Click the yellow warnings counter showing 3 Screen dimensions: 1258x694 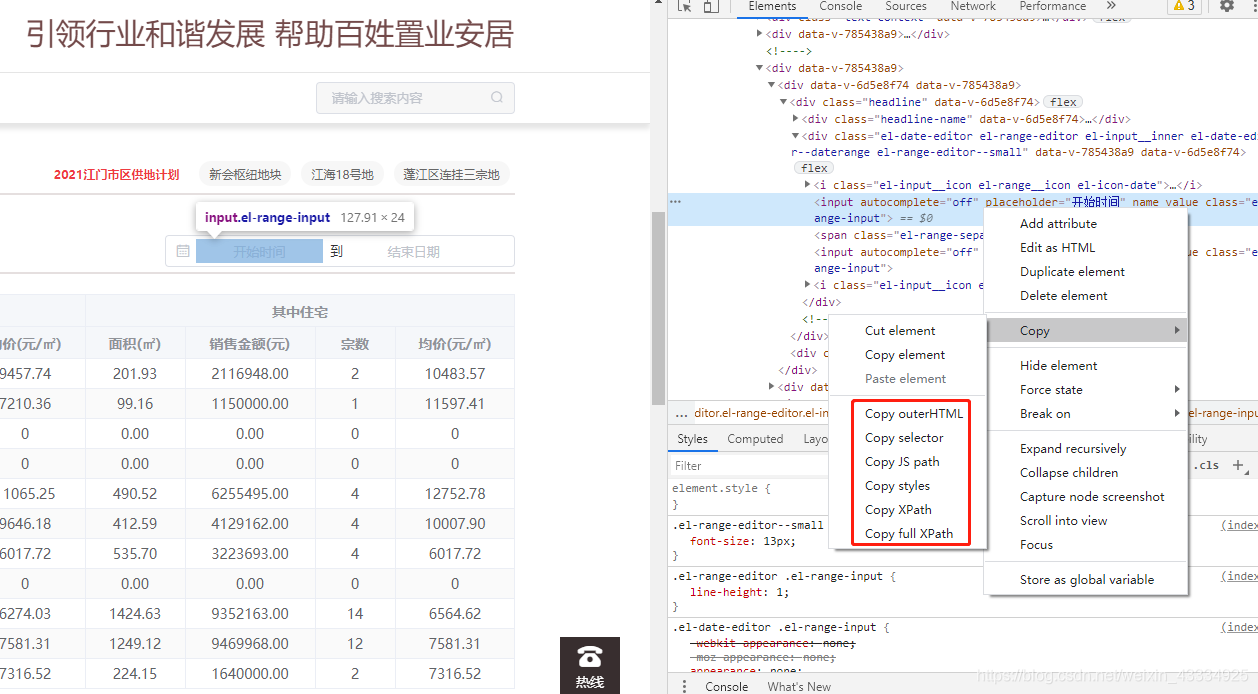(1185, 7)
